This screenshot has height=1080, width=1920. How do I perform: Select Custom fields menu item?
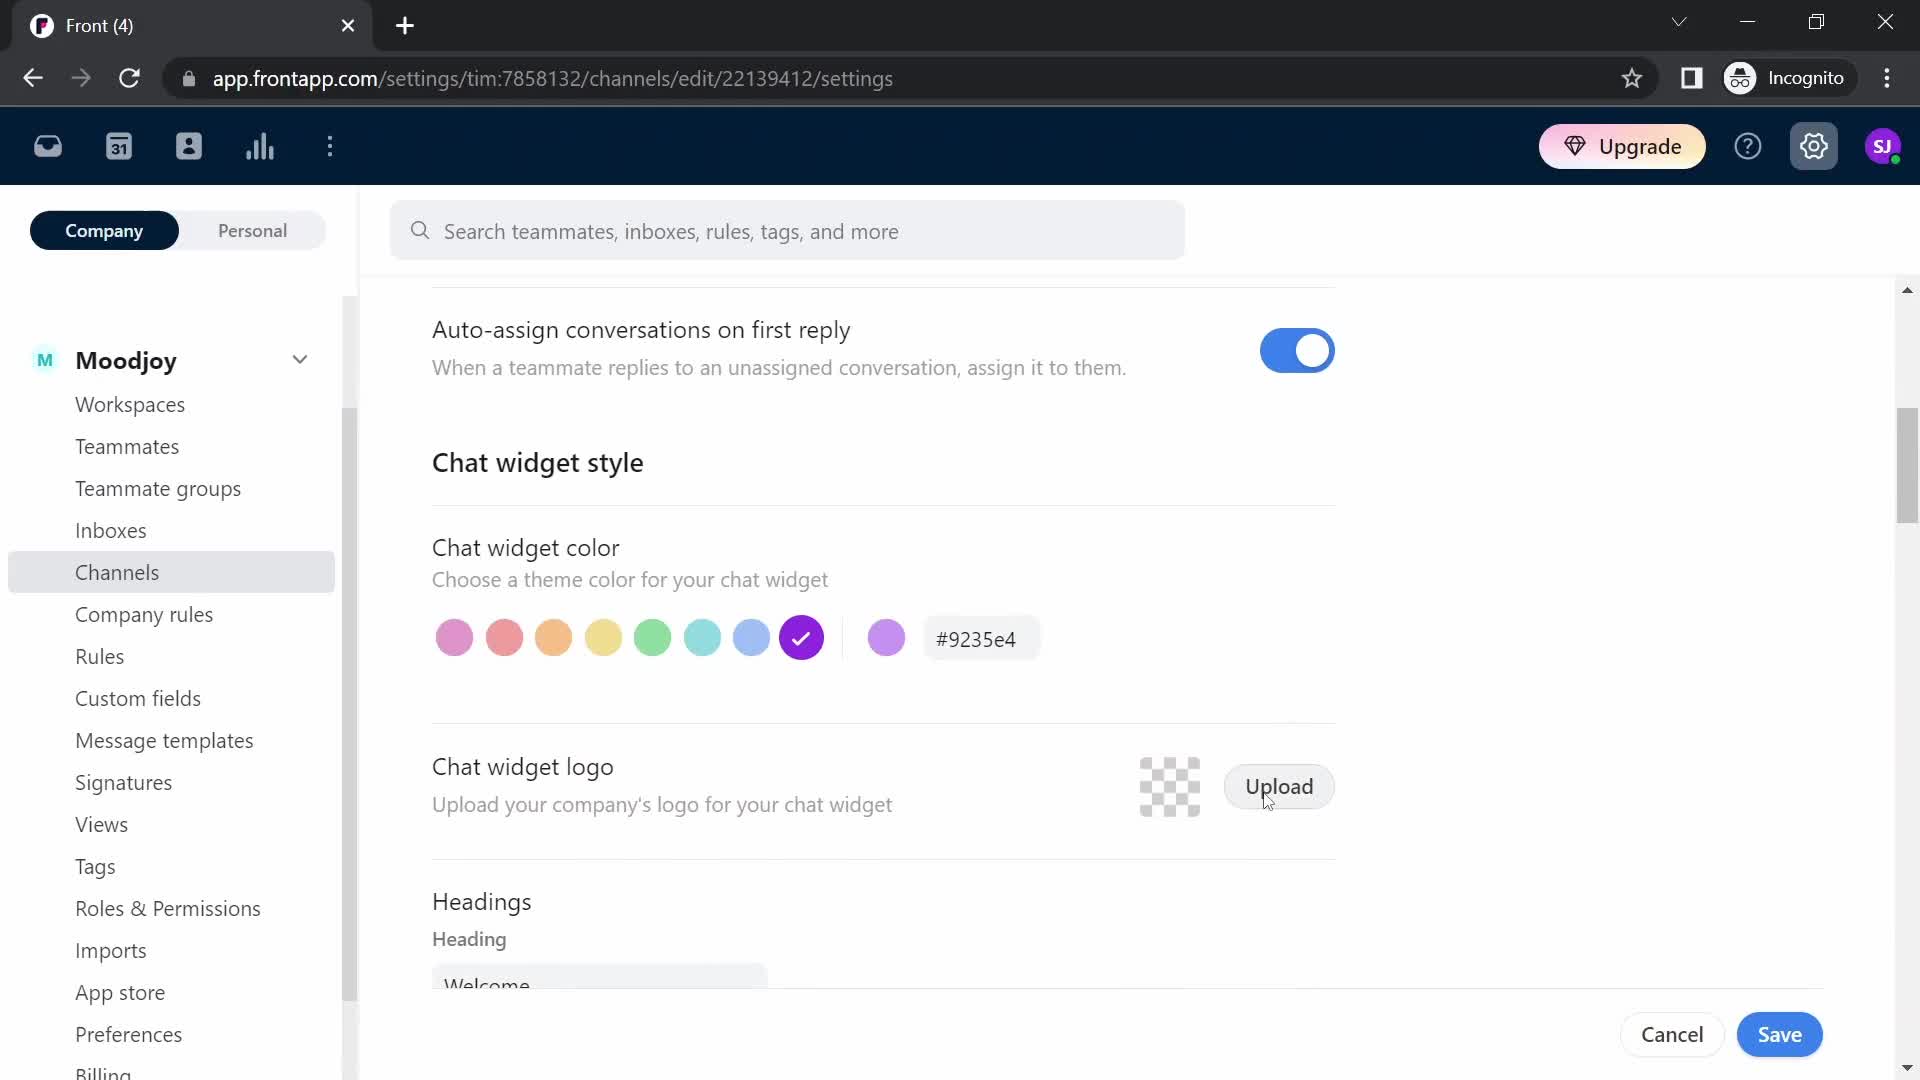(138, 698)
